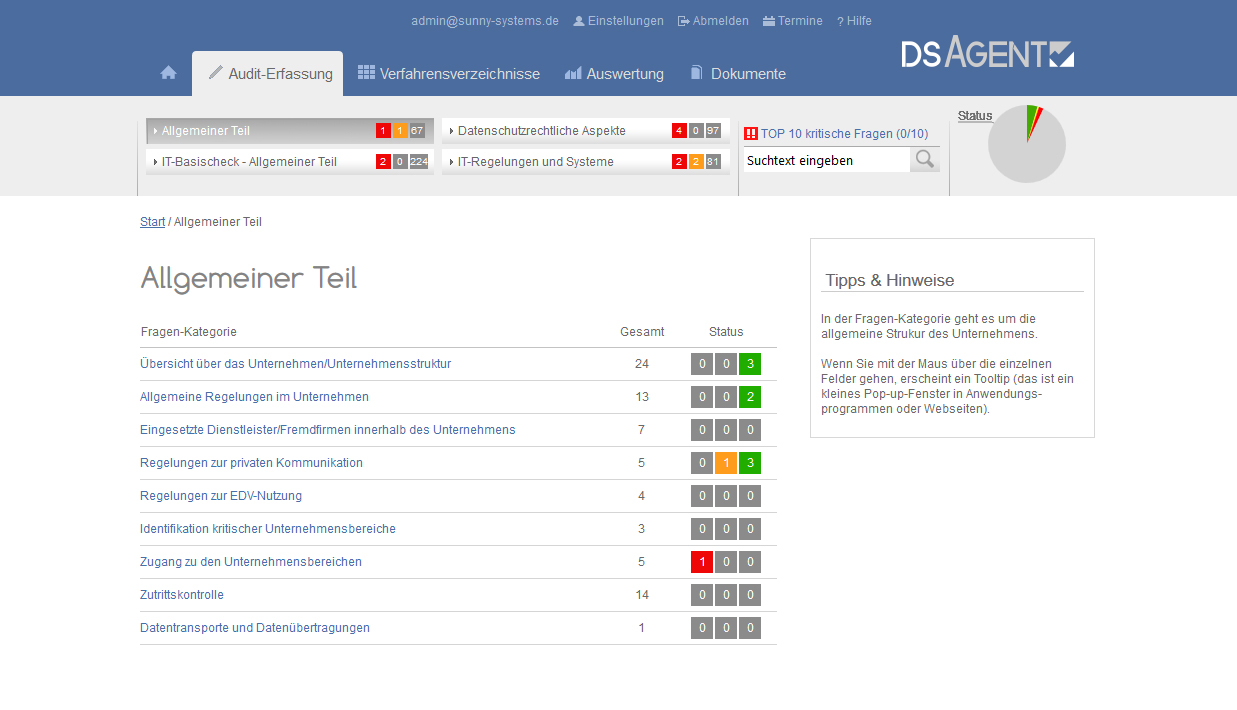The width and height of the screenshot is (1237, 710).
Task: Click the red exclamation TOP 10 icon
Action: (x=751, y=133)
